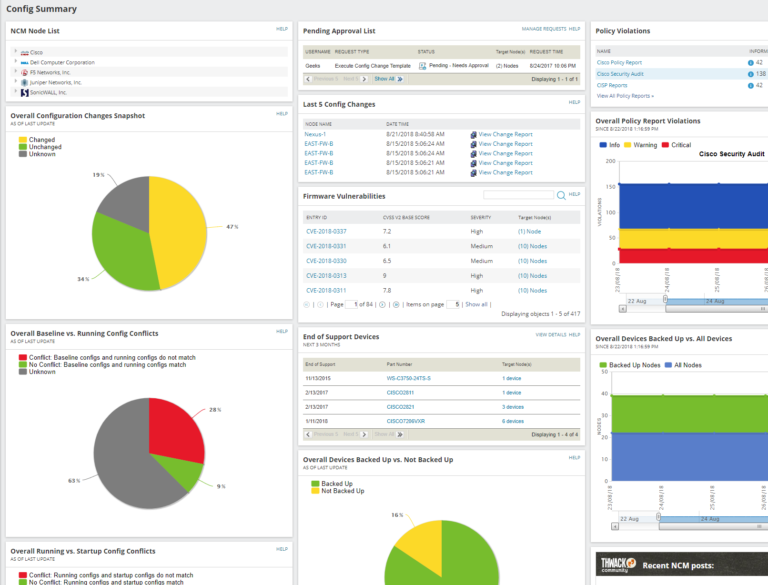Click the Warning legend swatch
Image resolution: width=768 pixels, height=585 pixels.
(627, 145)
